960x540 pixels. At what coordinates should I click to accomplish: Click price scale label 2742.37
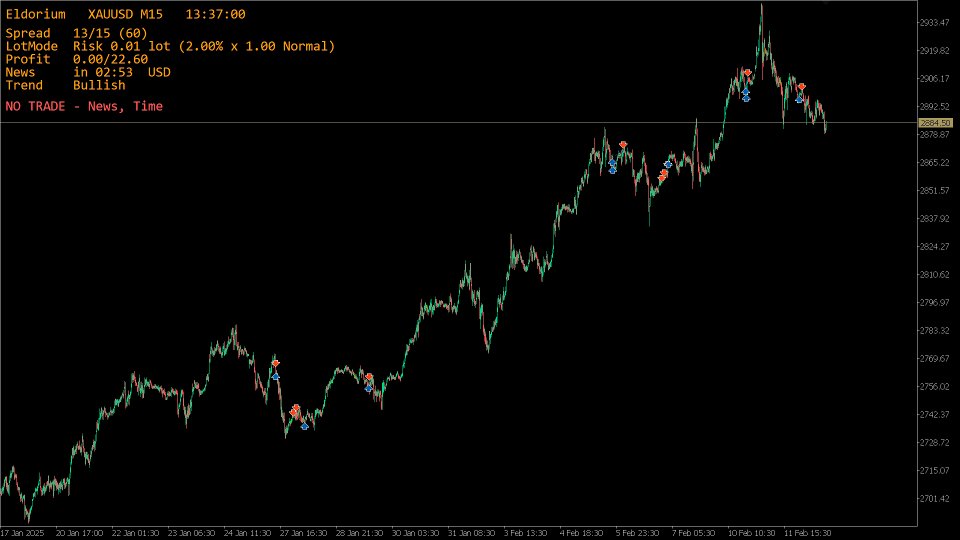click(934, 414)
